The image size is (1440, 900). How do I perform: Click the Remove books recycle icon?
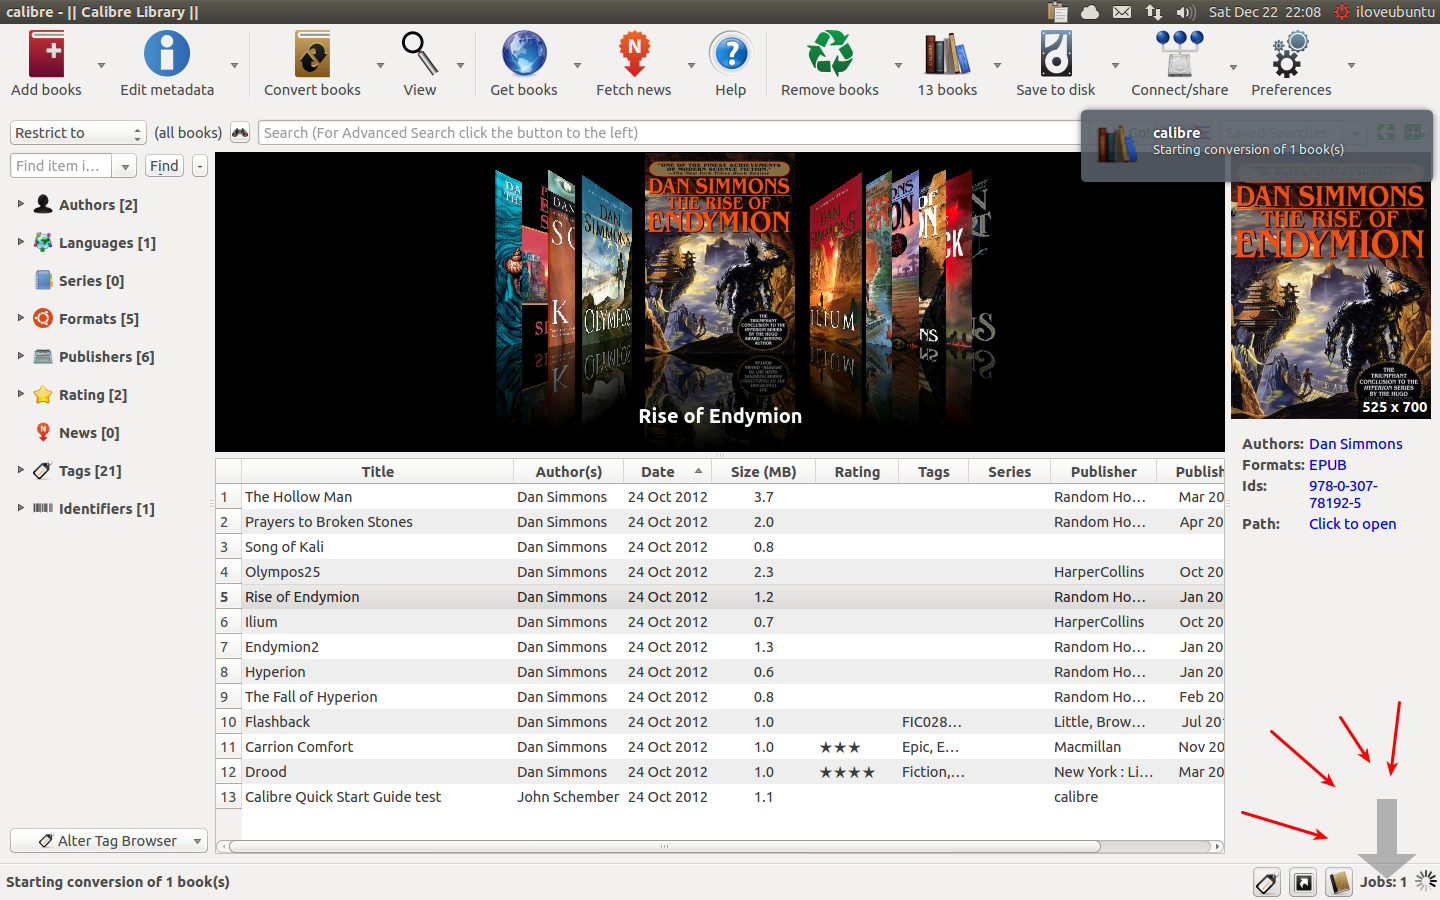point(830,54)
